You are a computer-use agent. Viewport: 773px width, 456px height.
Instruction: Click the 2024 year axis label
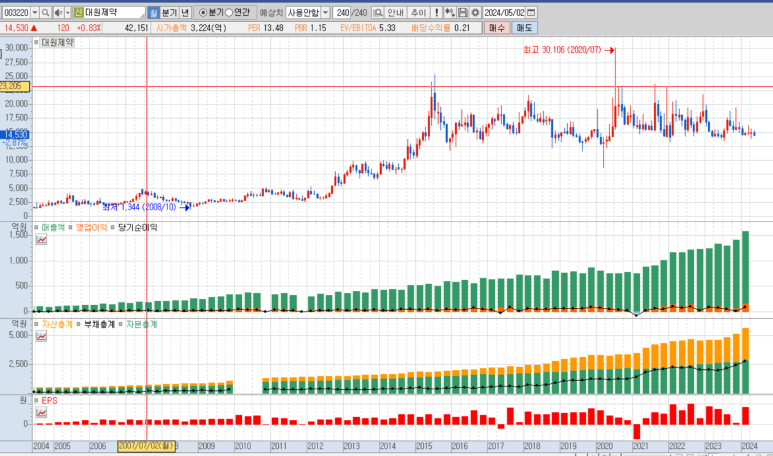coord(749,446)
